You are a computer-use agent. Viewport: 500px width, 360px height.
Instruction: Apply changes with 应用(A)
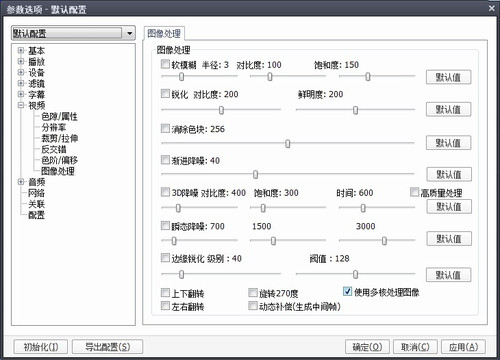click(463, 347)
